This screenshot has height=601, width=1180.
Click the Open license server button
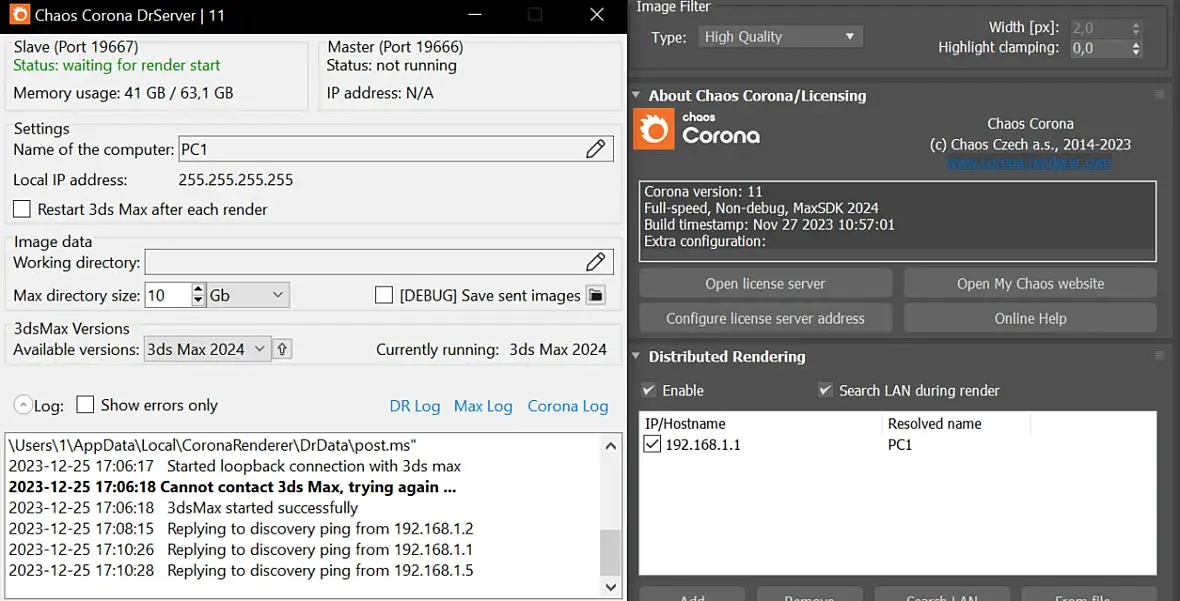pos(765,283)
